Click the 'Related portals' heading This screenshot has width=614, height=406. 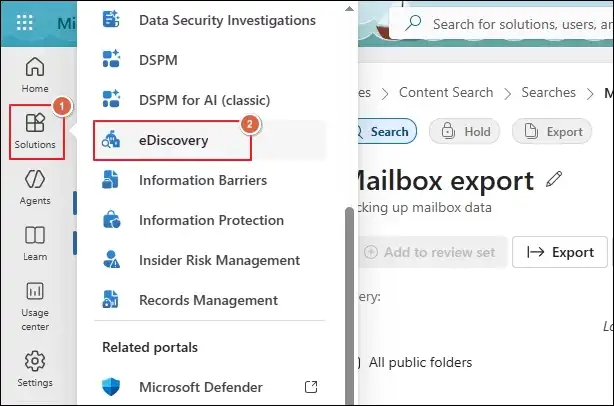tap(150, 347)
